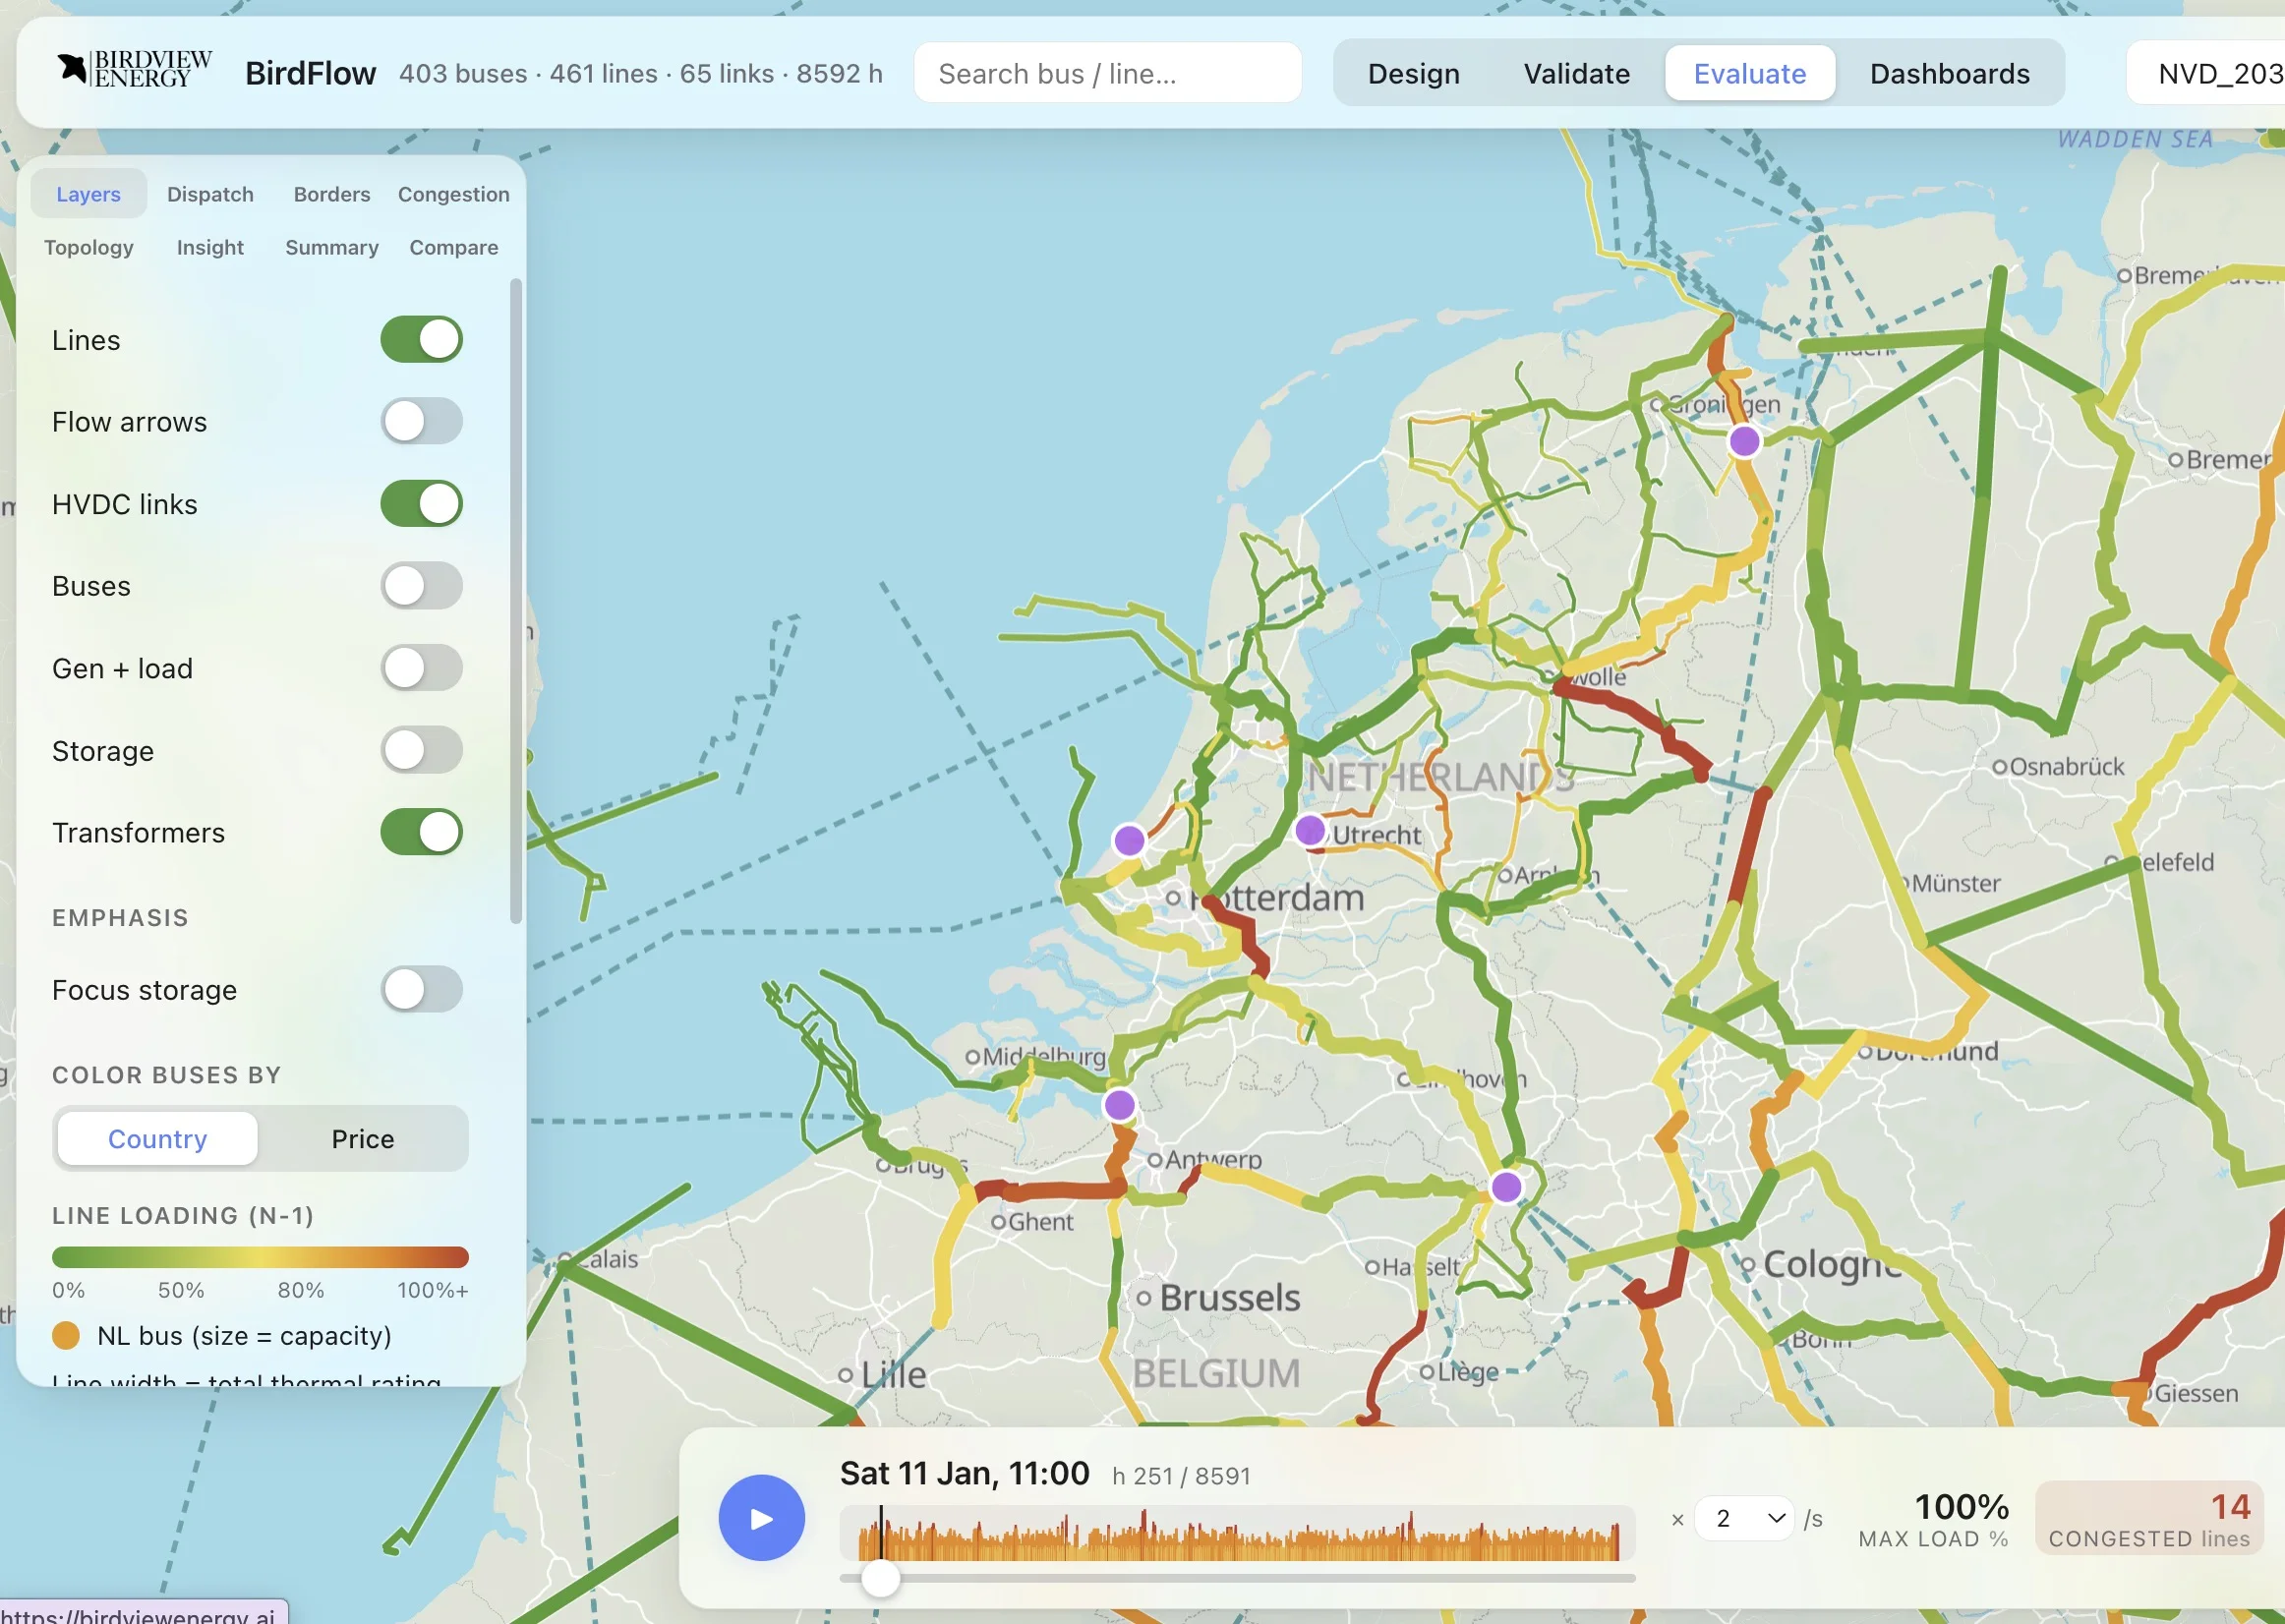Switch to the Topology tab
Screen dimensions: 2285x1624
pos(89,247)
